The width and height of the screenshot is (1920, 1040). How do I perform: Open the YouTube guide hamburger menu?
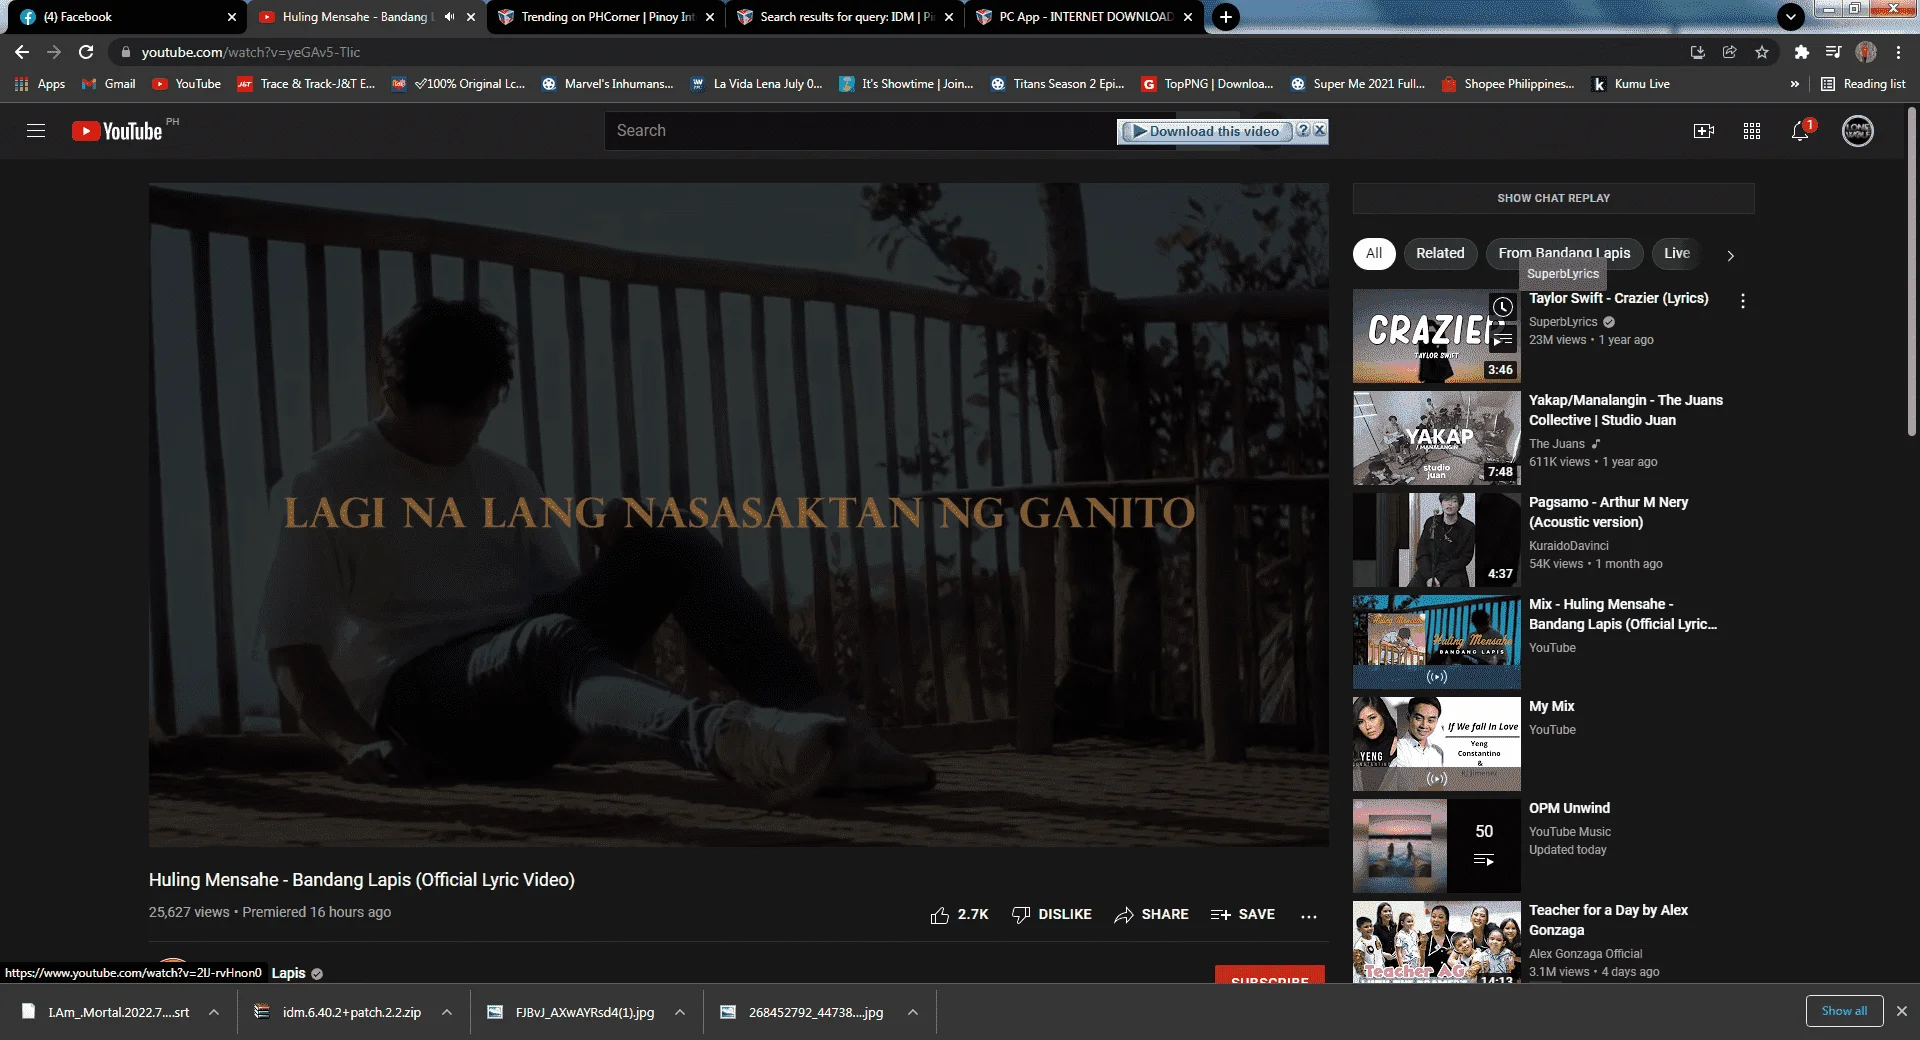click(36, 131)
